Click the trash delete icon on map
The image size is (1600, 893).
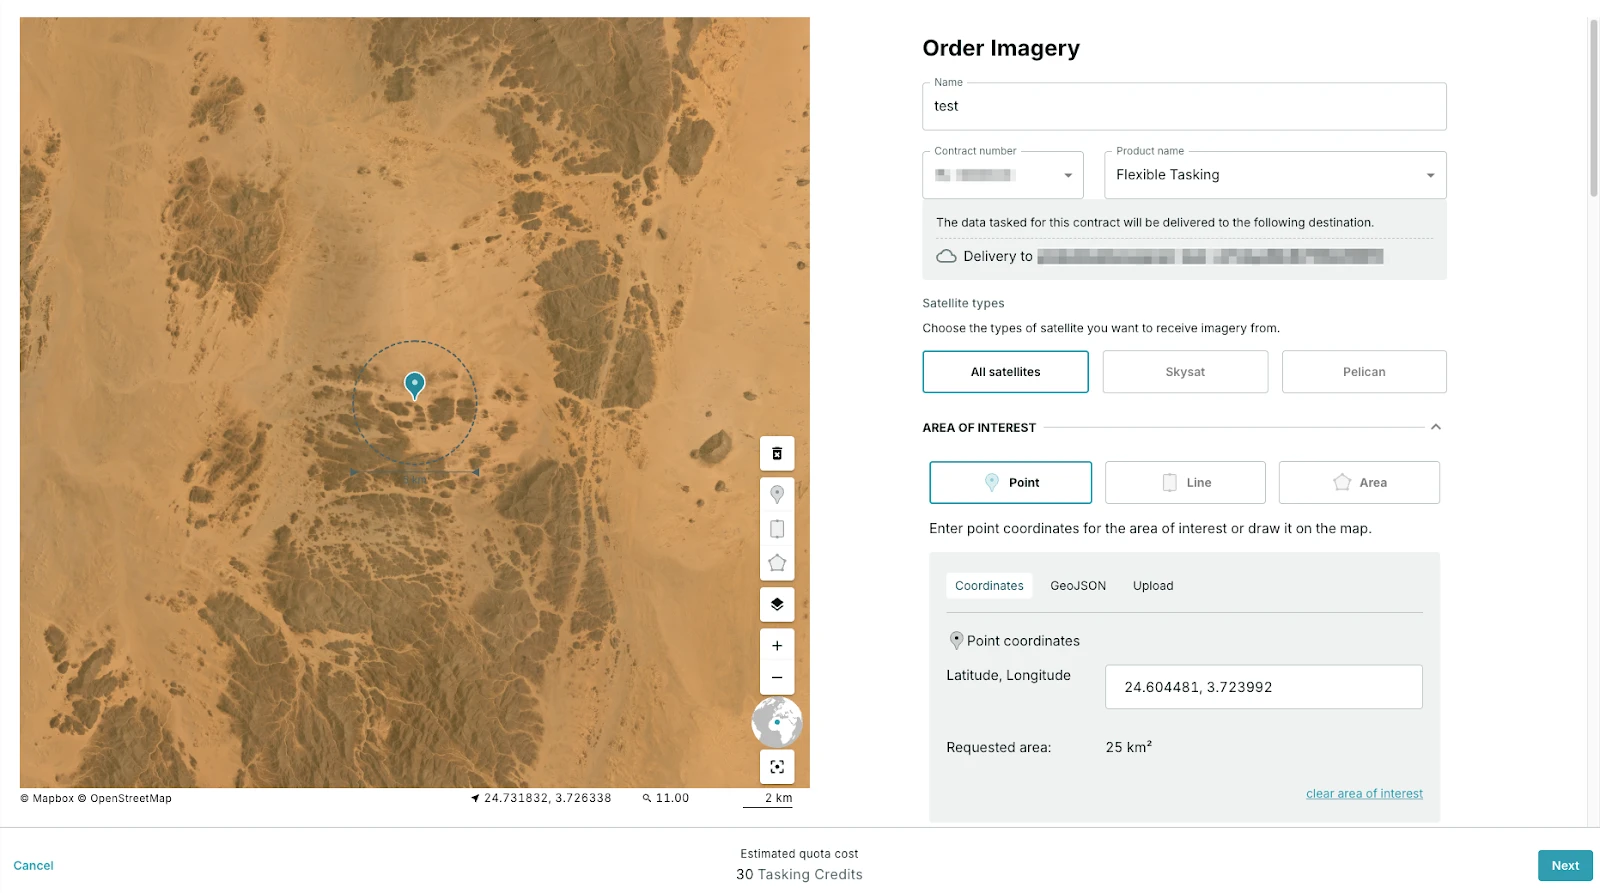(x=777, y=454)
